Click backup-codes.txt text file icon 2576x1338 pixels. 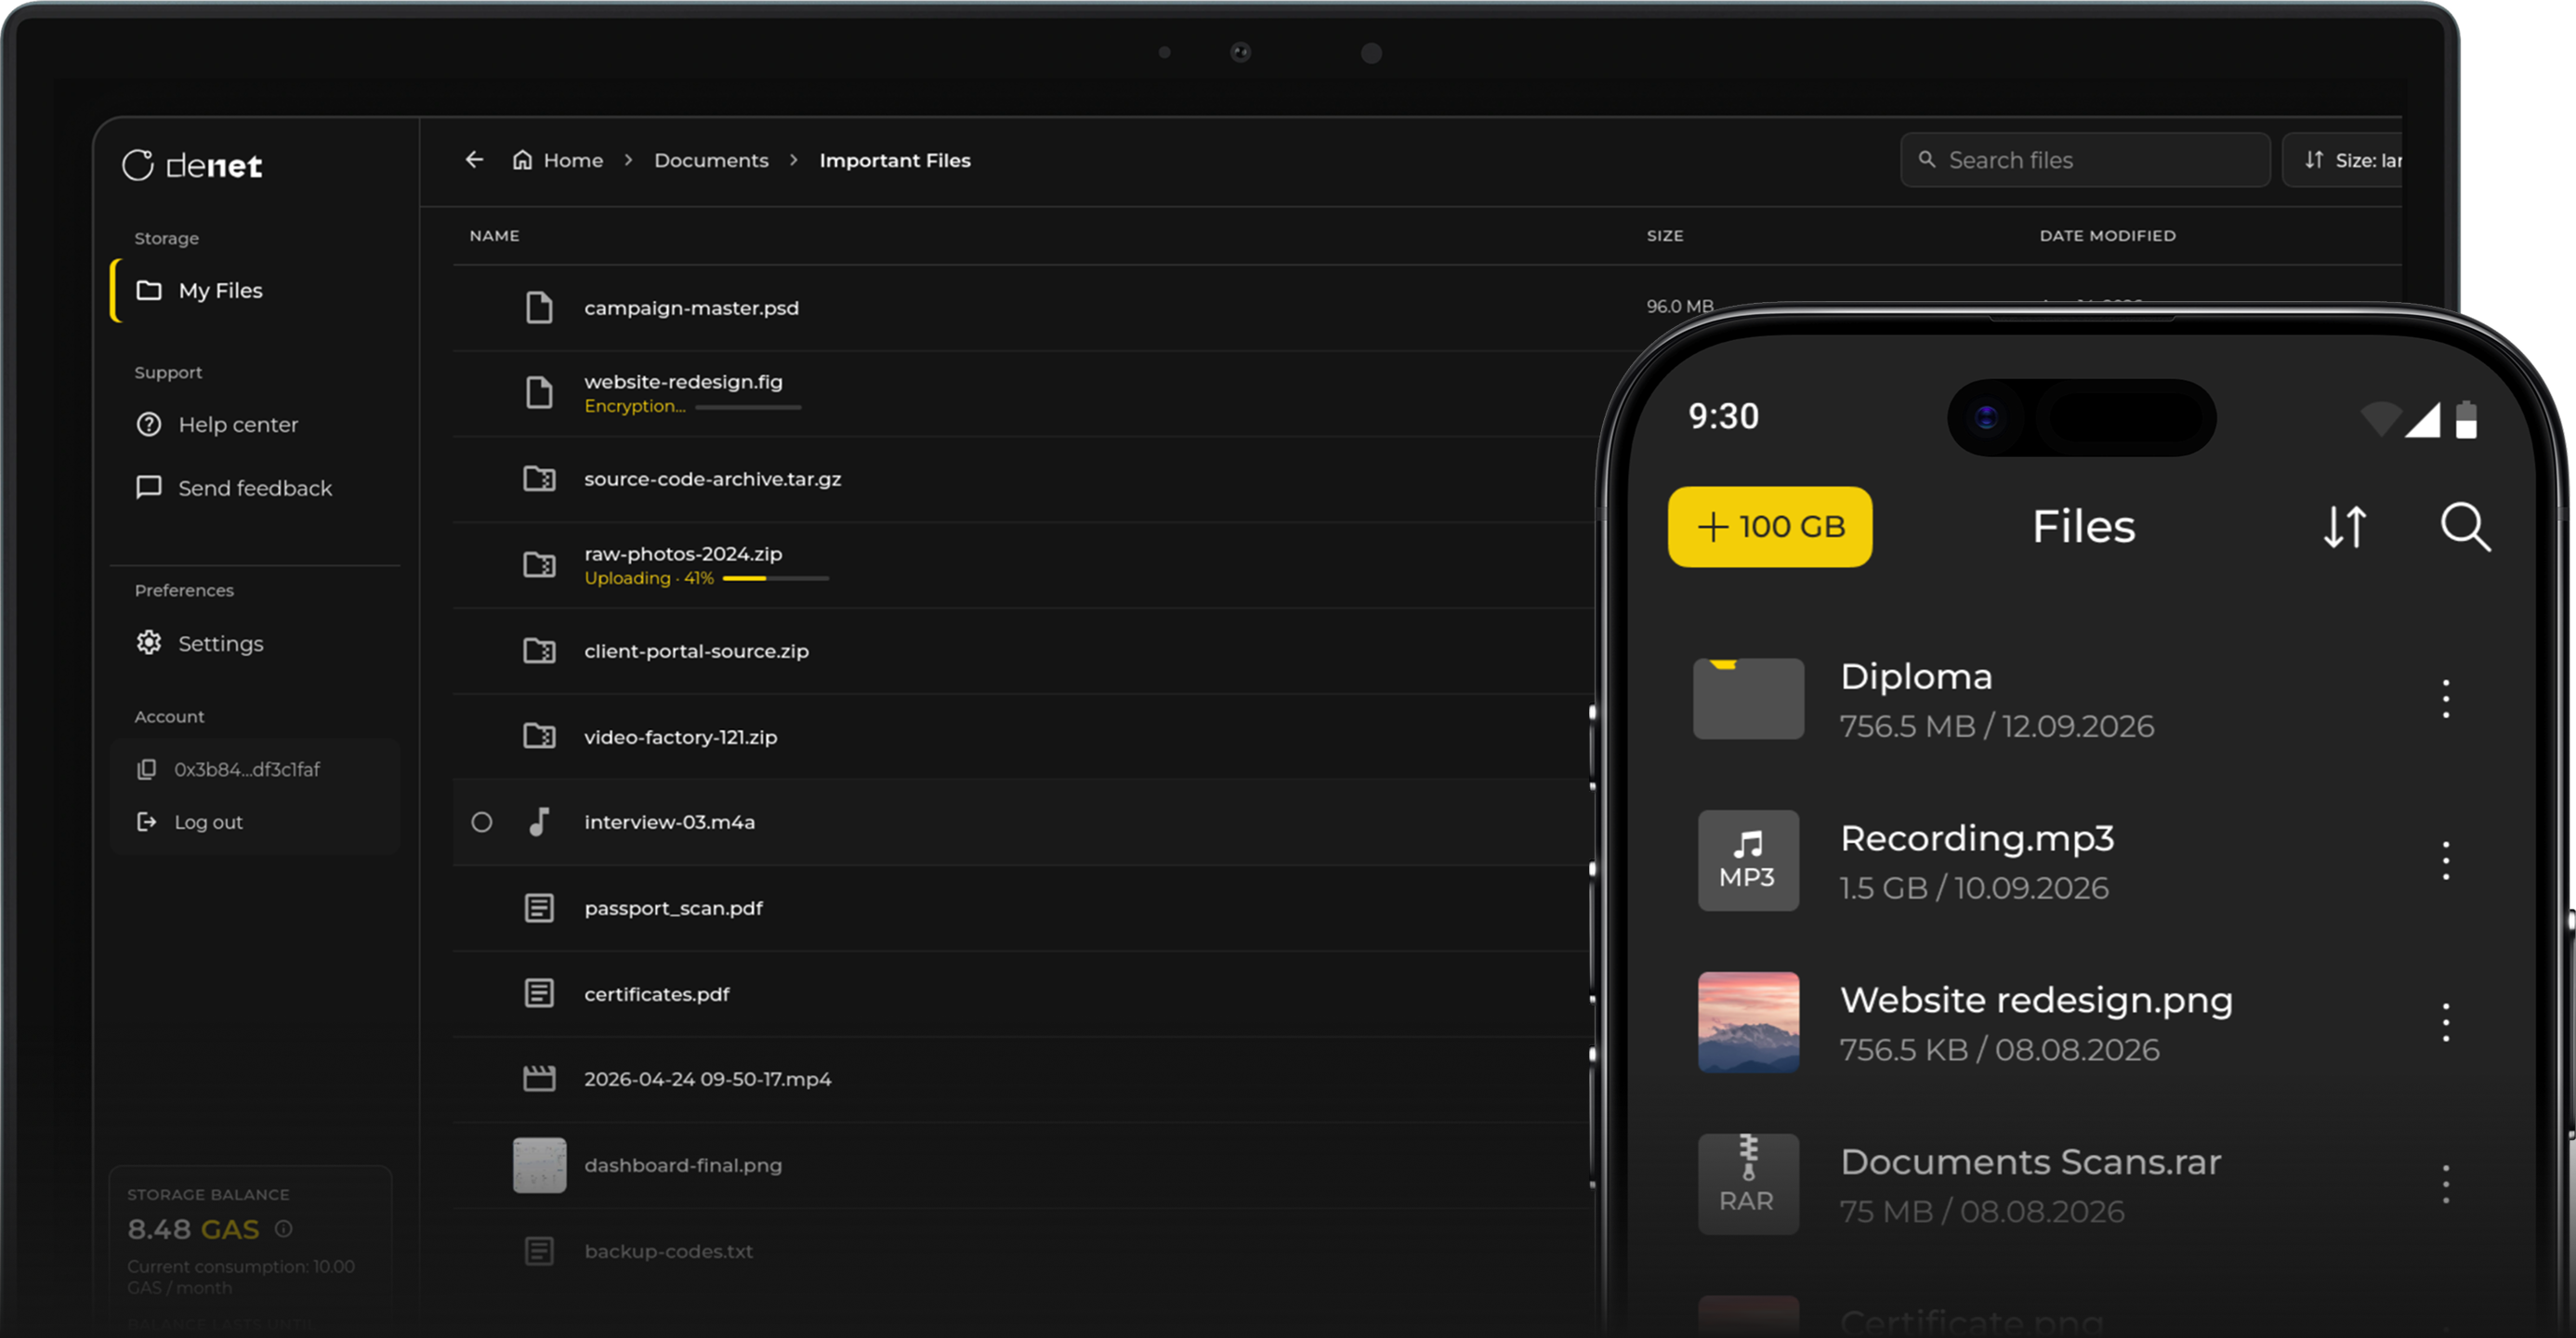(x=539, y=1251)
